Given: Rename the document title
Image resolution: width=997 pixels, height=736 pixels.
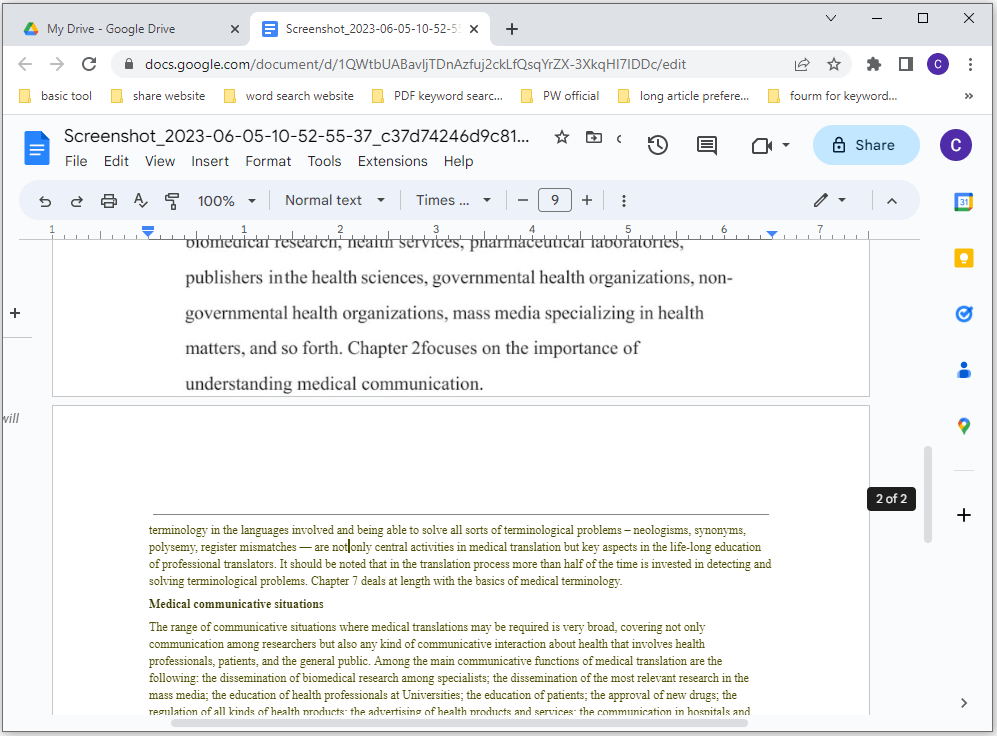Looking at the screenshot, I should [296, 136].
